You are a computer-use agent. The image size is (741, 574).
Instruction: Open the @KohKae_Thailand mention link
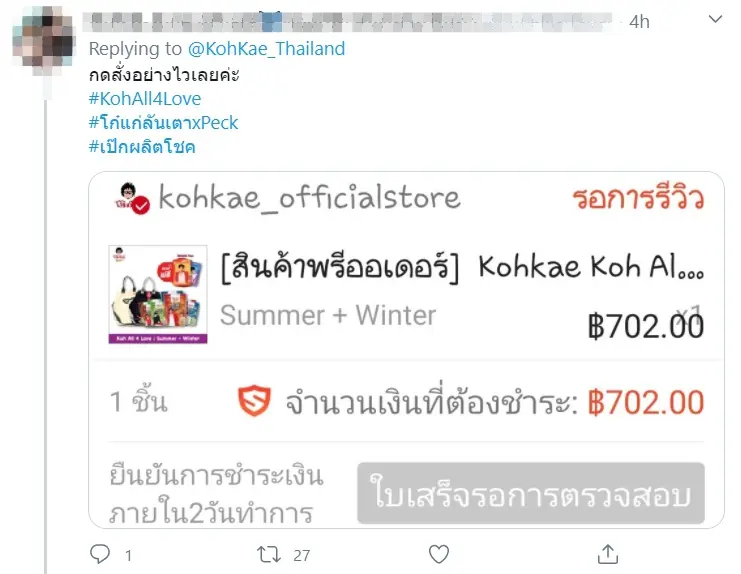(267, 49)
